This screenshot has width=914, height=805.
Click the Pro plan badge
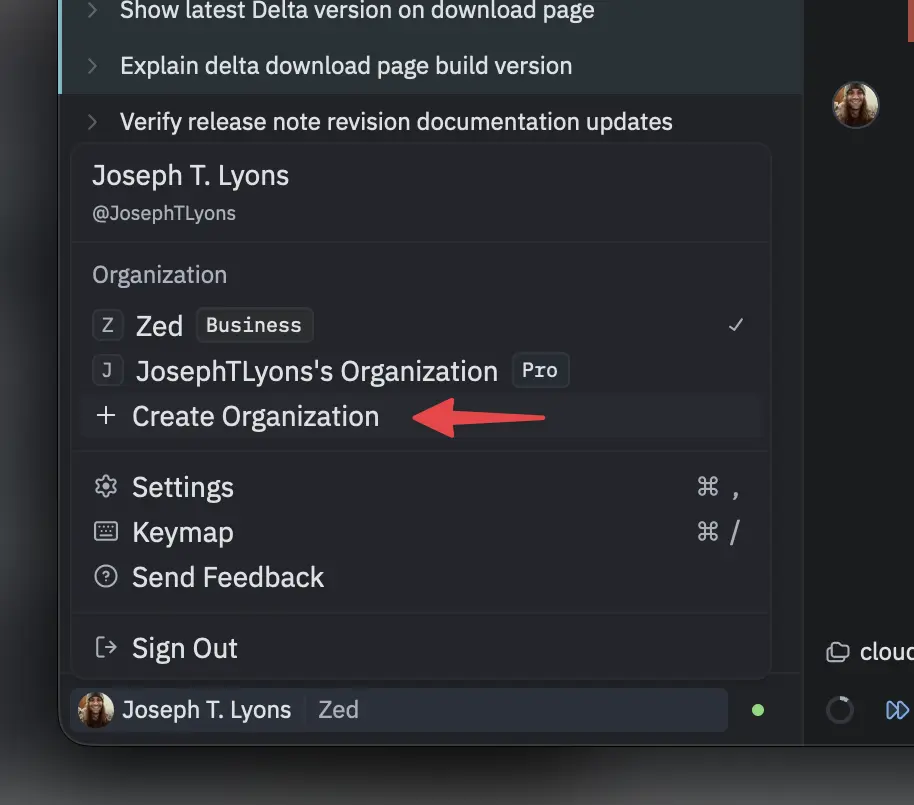[540, 370]
